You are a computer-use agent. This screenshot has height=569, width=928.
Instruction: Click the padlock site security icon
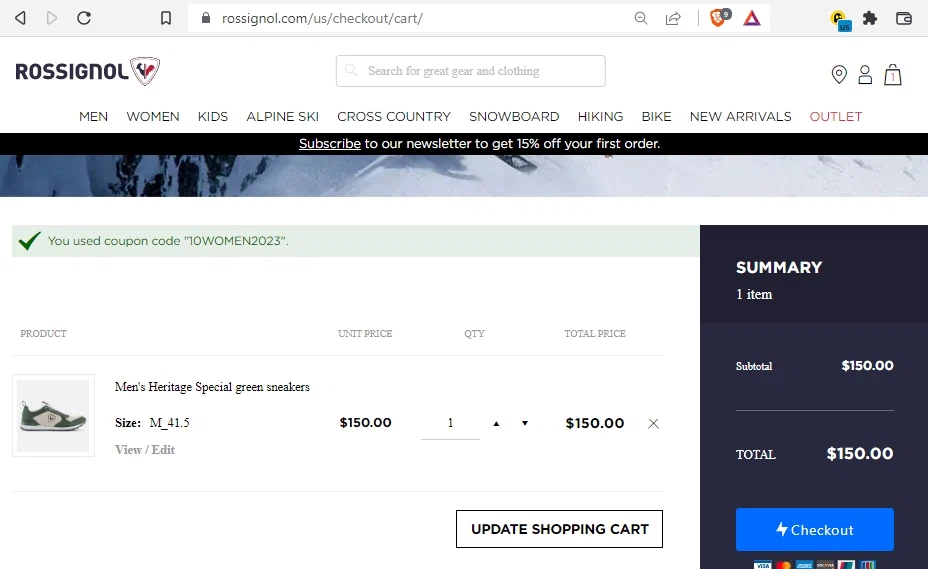206,18
